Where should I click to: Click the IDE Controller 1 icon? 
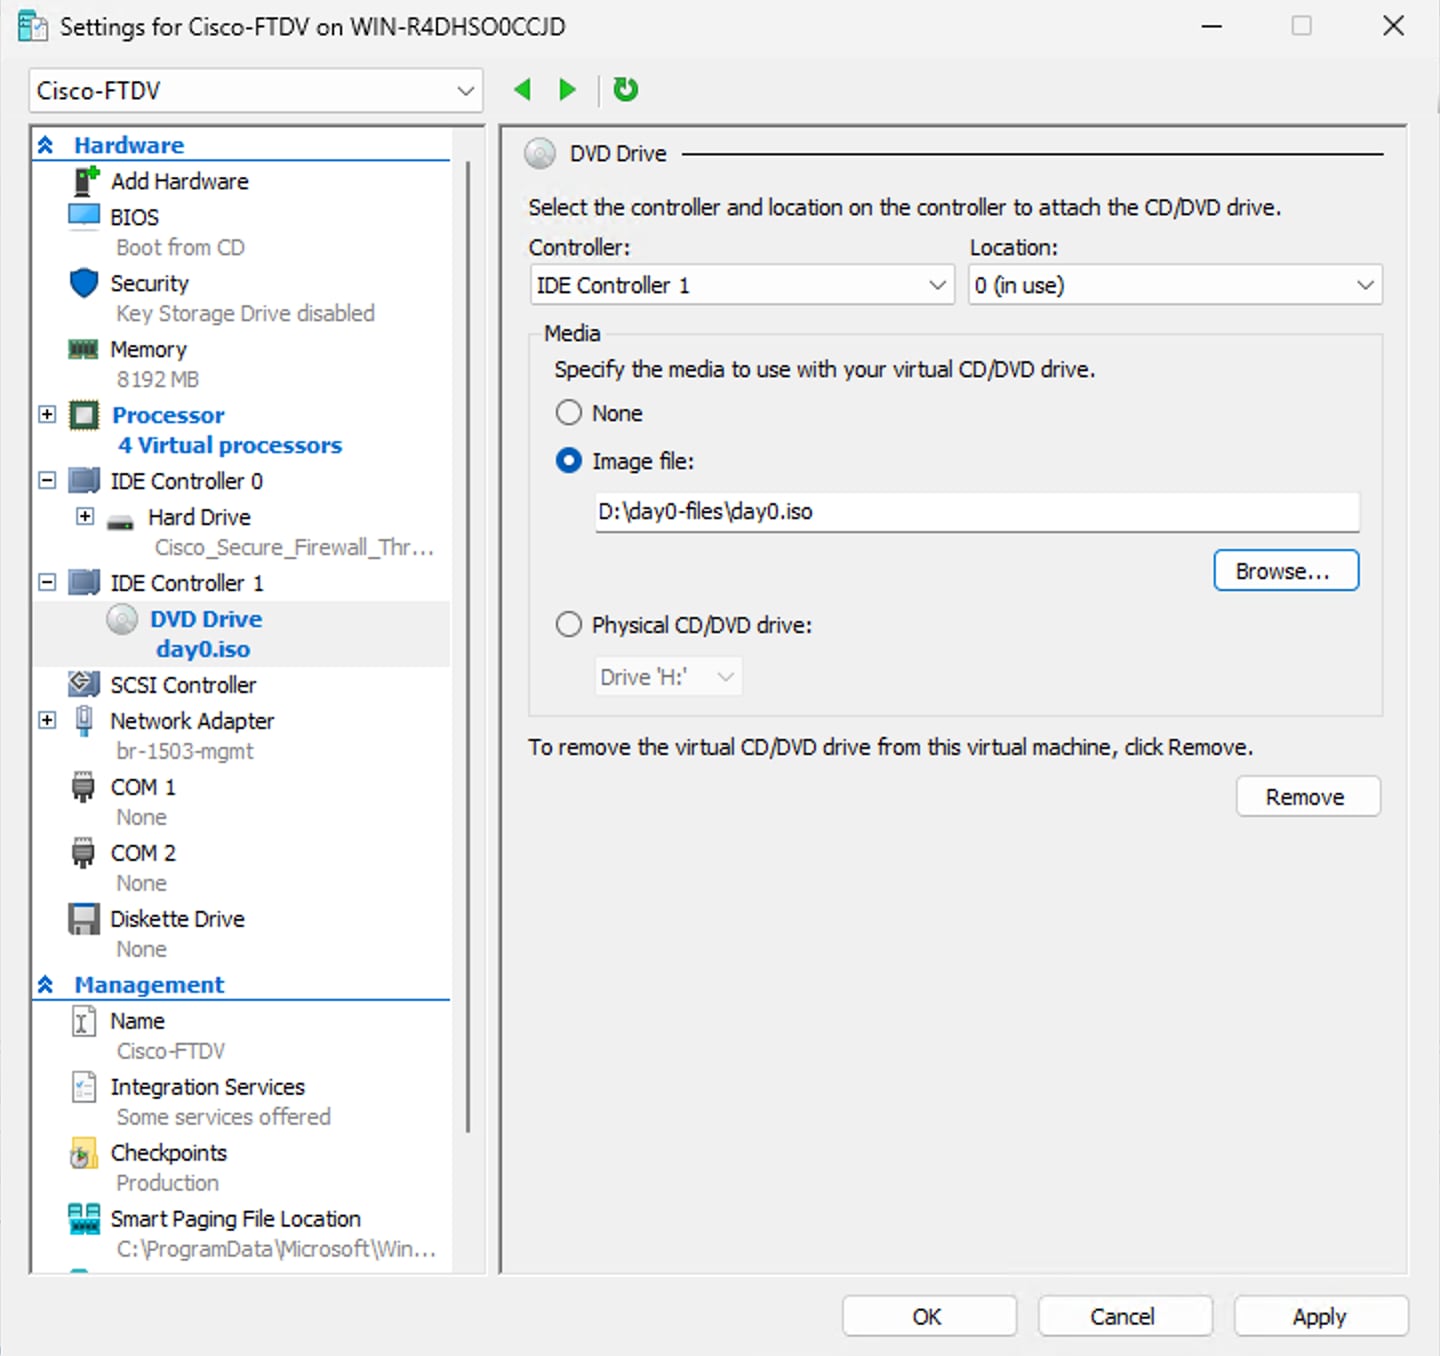[84, 583]
